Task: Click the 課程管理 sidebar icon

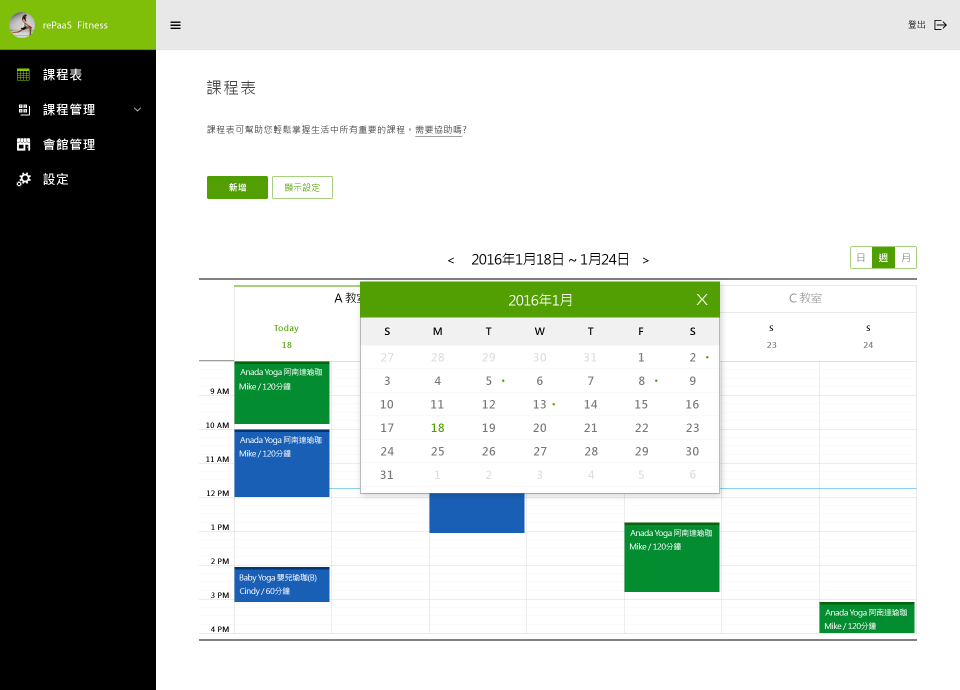Action: [x=24, y=110]
